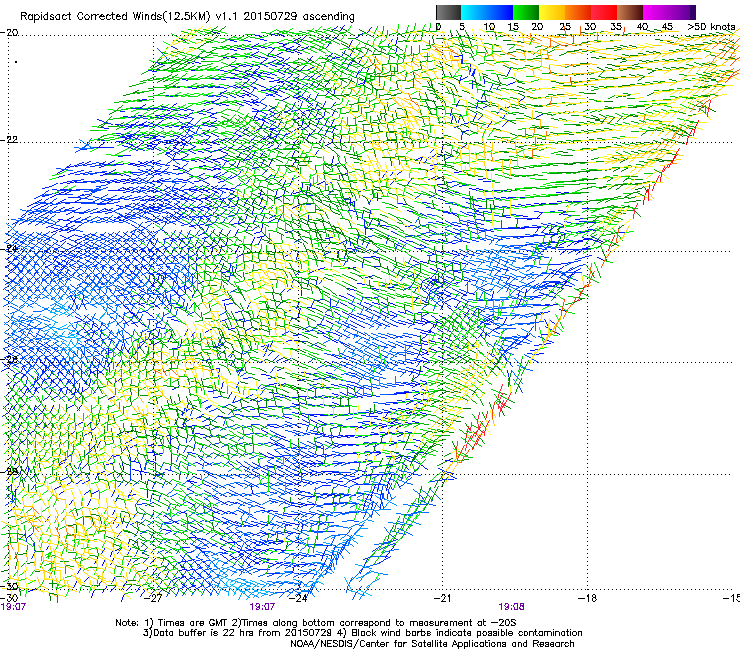Click the dark purple 45-50 knots segment

(x=682, y=12)
